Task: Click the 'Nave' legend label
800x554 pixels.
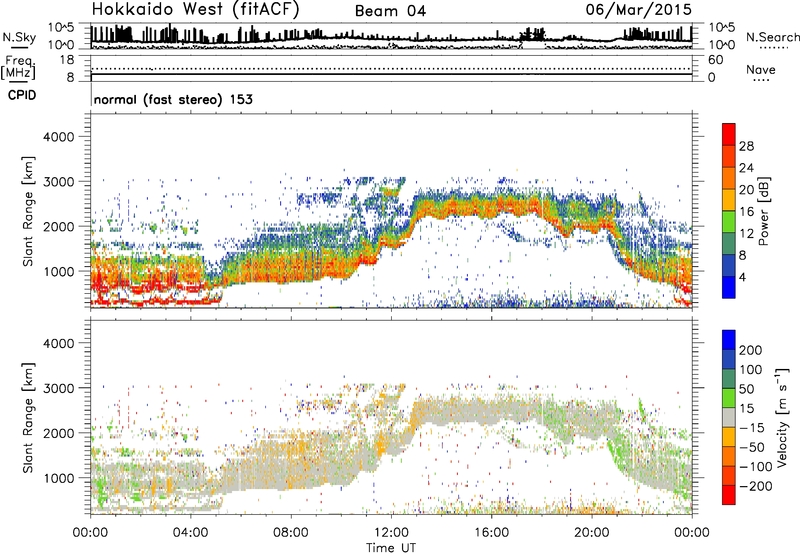Action: point(761,69)
